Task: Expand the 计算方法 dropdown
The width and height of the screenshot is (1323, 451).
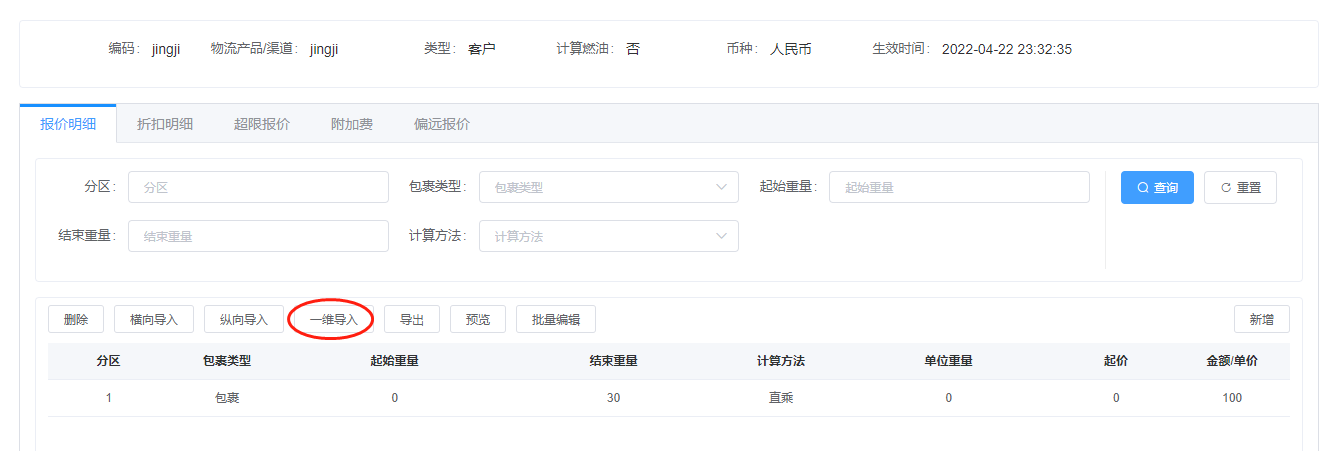Action: pos(608,236)
